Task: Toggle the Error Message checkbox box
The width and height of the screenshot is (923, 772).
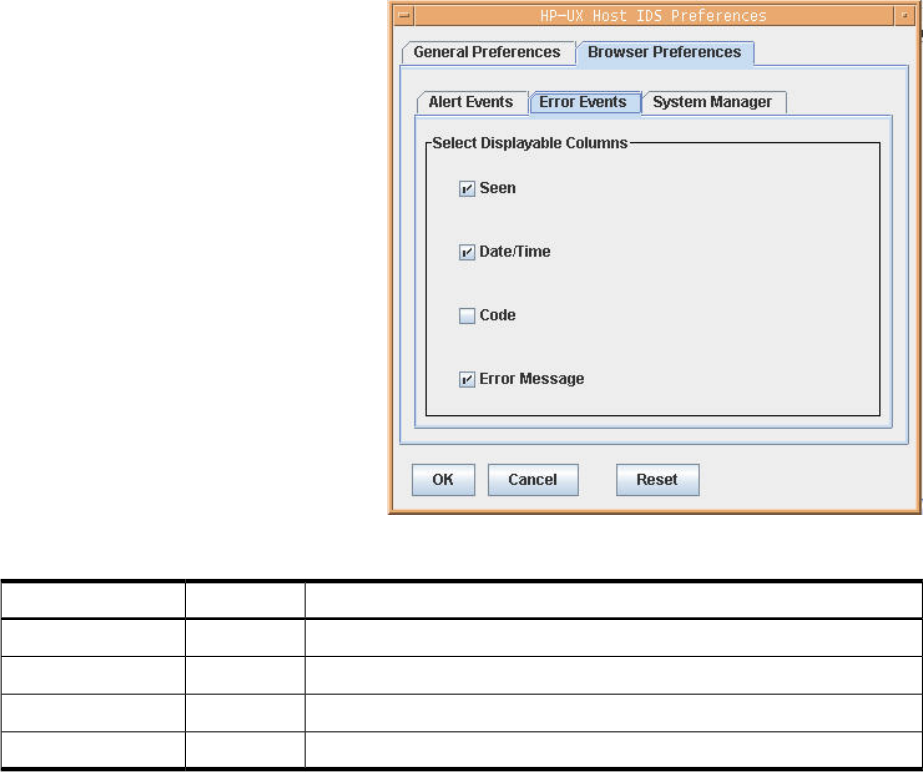Action: click(467, 380)
